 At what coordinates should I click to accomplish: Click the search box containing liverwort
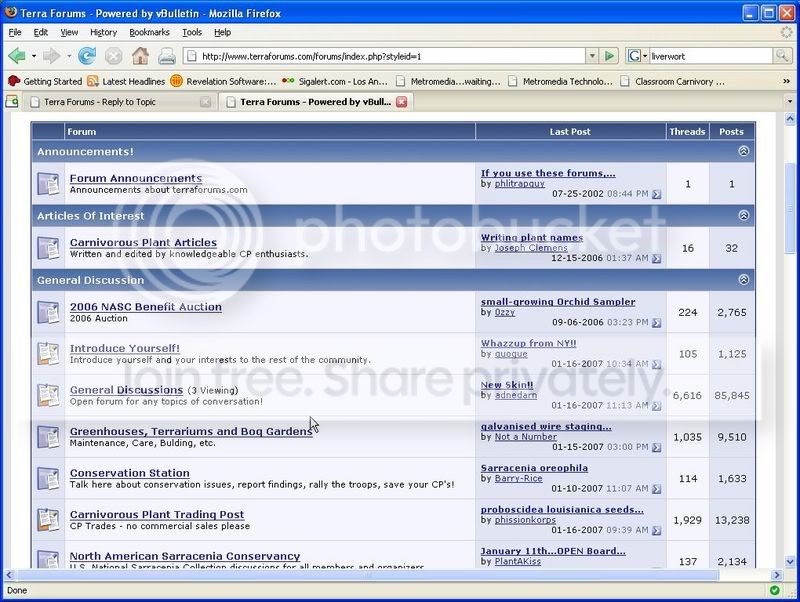click(710, 56)
